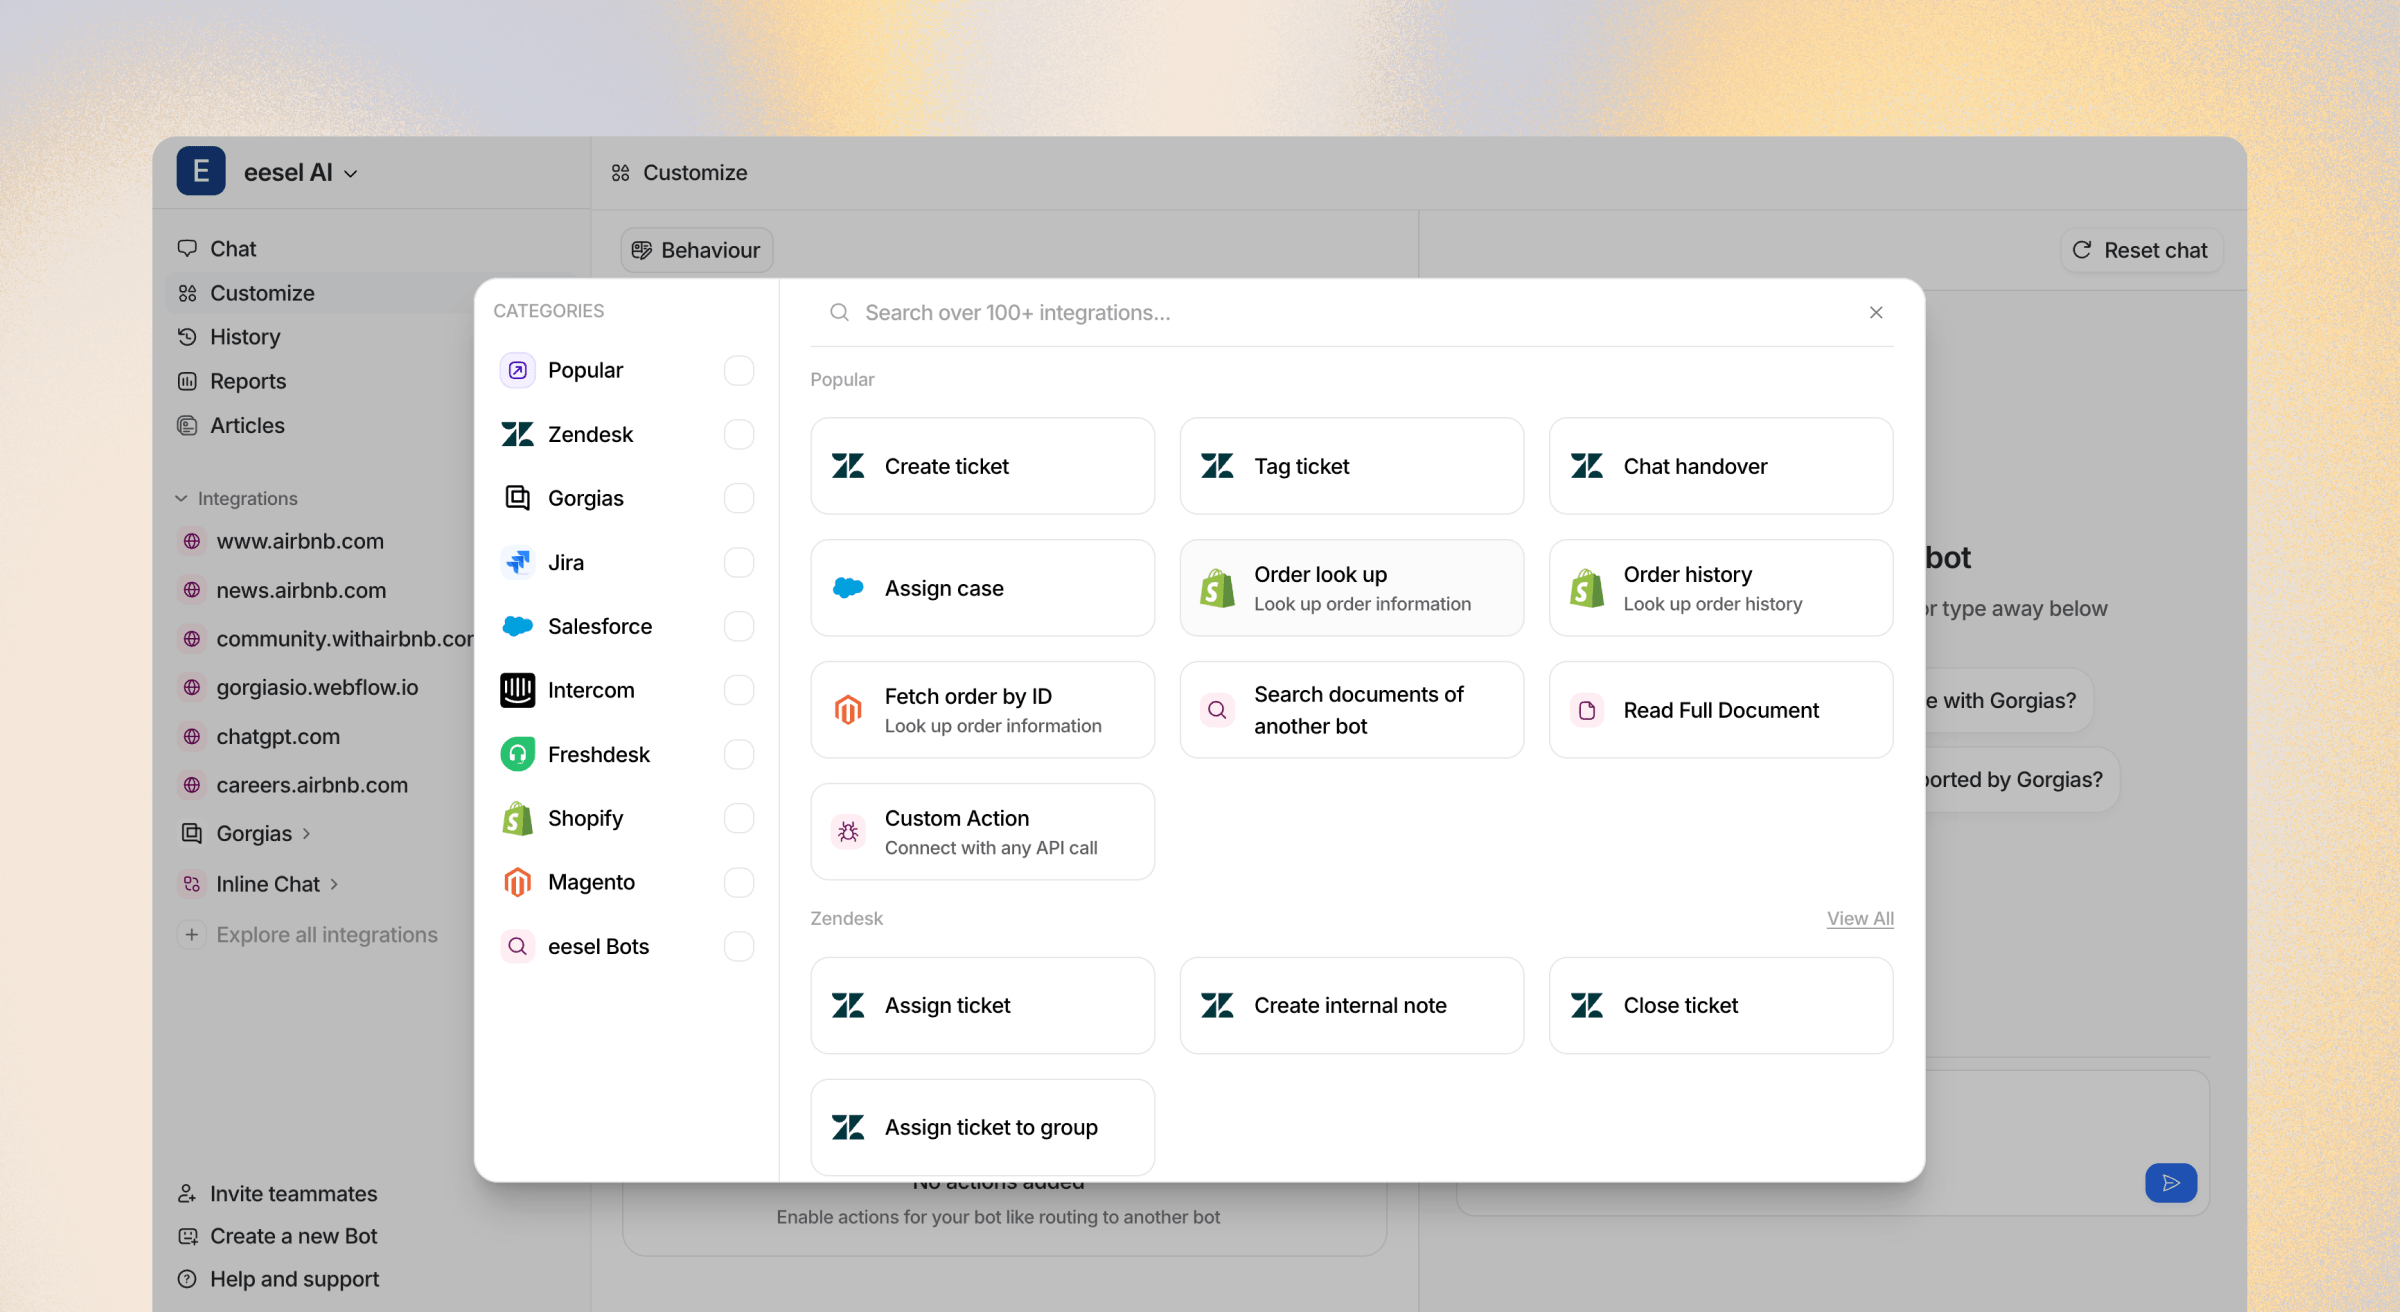
Task: Select the Assign ticket card
Action: (x=982, y=1005)
